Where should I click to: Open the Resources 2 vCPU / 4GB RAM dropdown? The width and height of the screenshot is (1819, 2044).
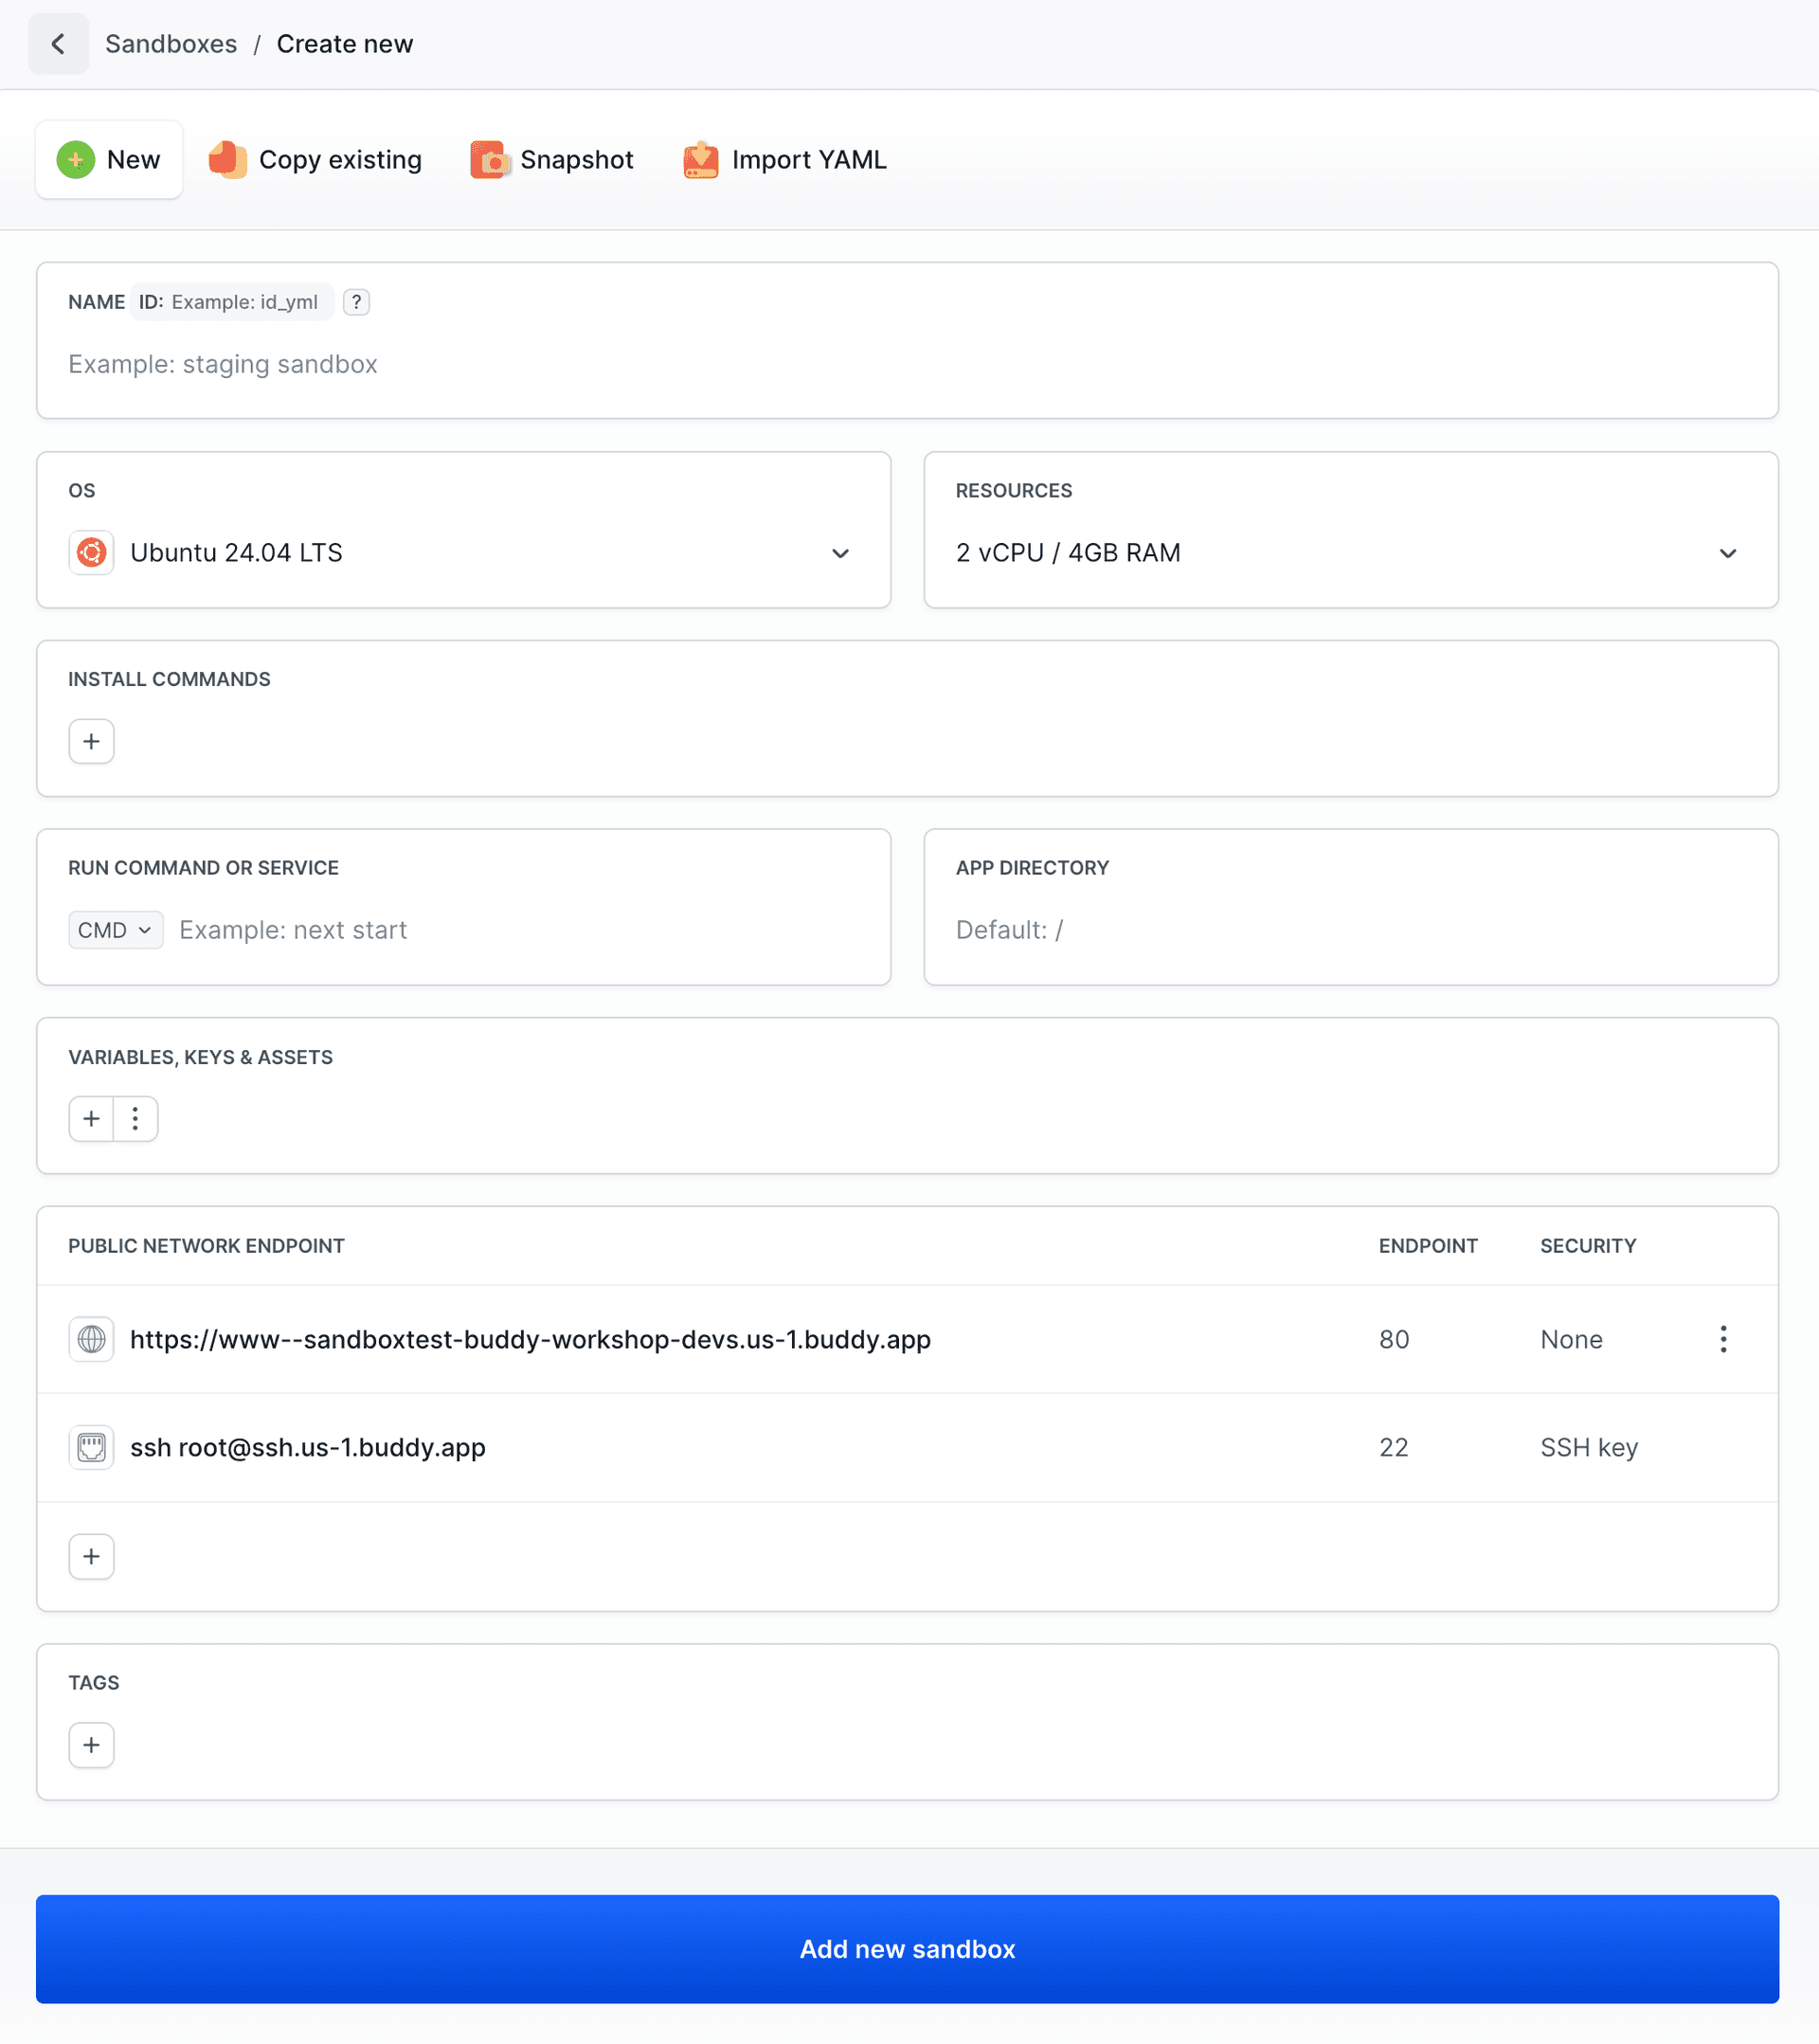[1350, 553]
